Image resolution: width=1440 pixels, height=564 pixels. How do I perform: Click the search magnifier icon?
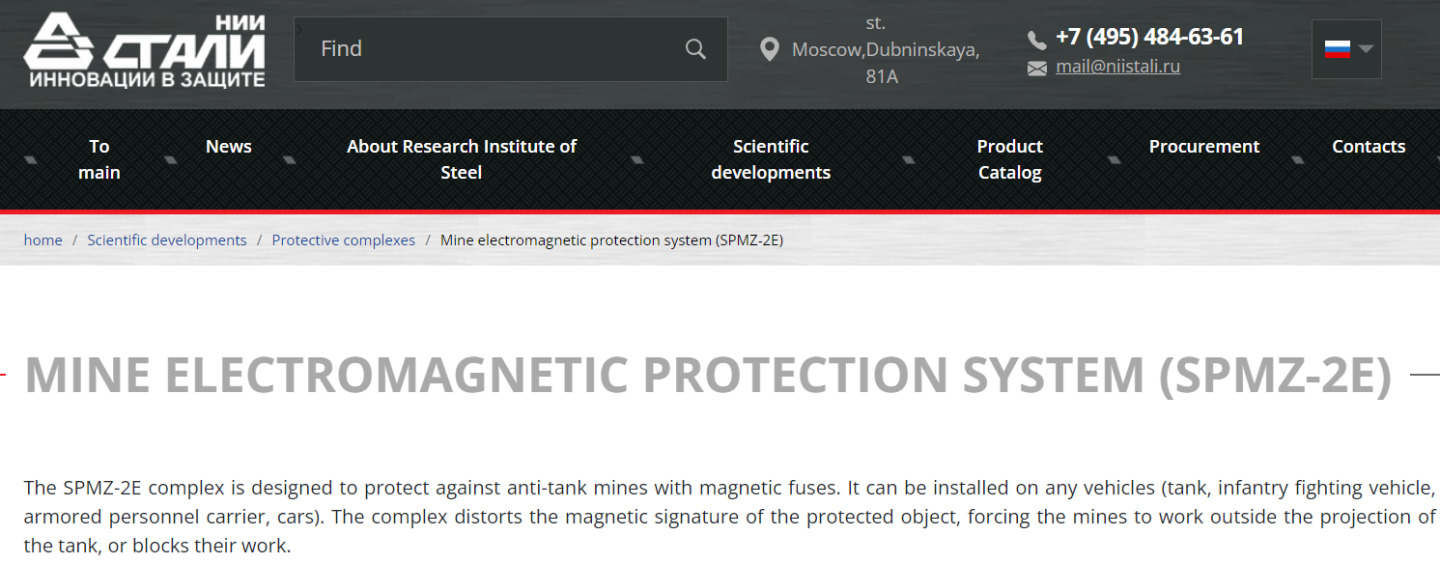point(696,49)
